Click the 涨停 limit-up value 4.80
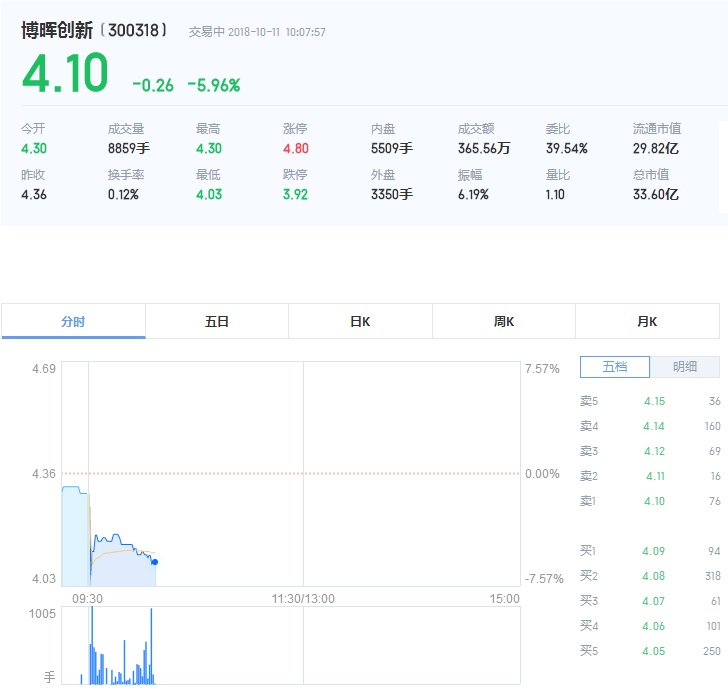 [x=296, y=149]
